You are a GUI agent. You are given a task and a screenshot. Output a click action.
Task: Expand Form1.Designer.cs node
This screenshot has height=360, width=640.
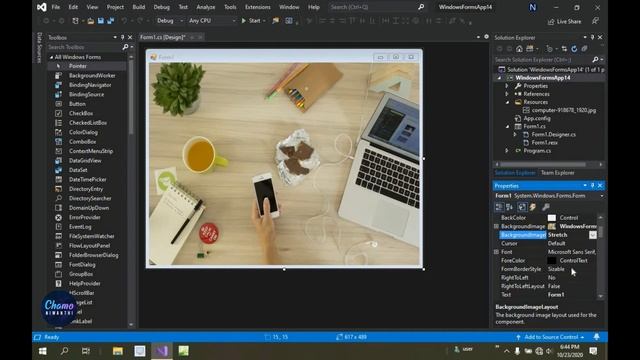pos(515,135)
